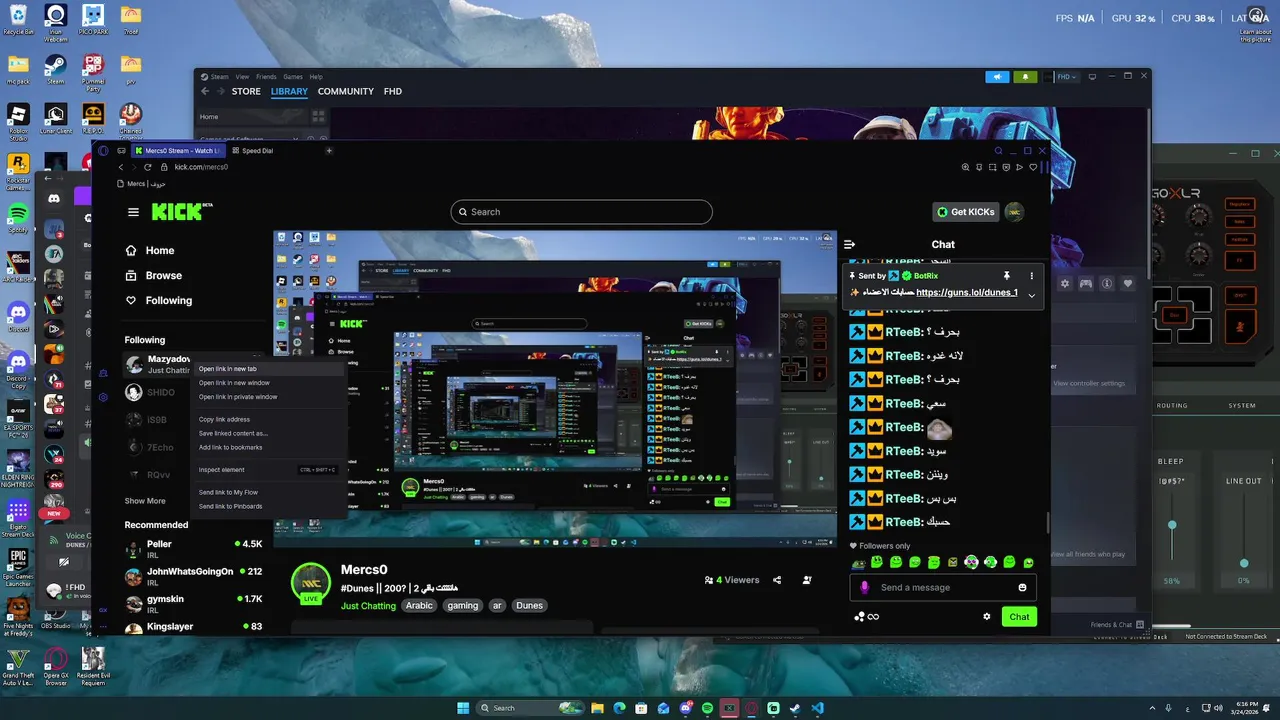Open the guns.lol/dunes_1 link
1280x720 pixels.
(x=967, y=292)
